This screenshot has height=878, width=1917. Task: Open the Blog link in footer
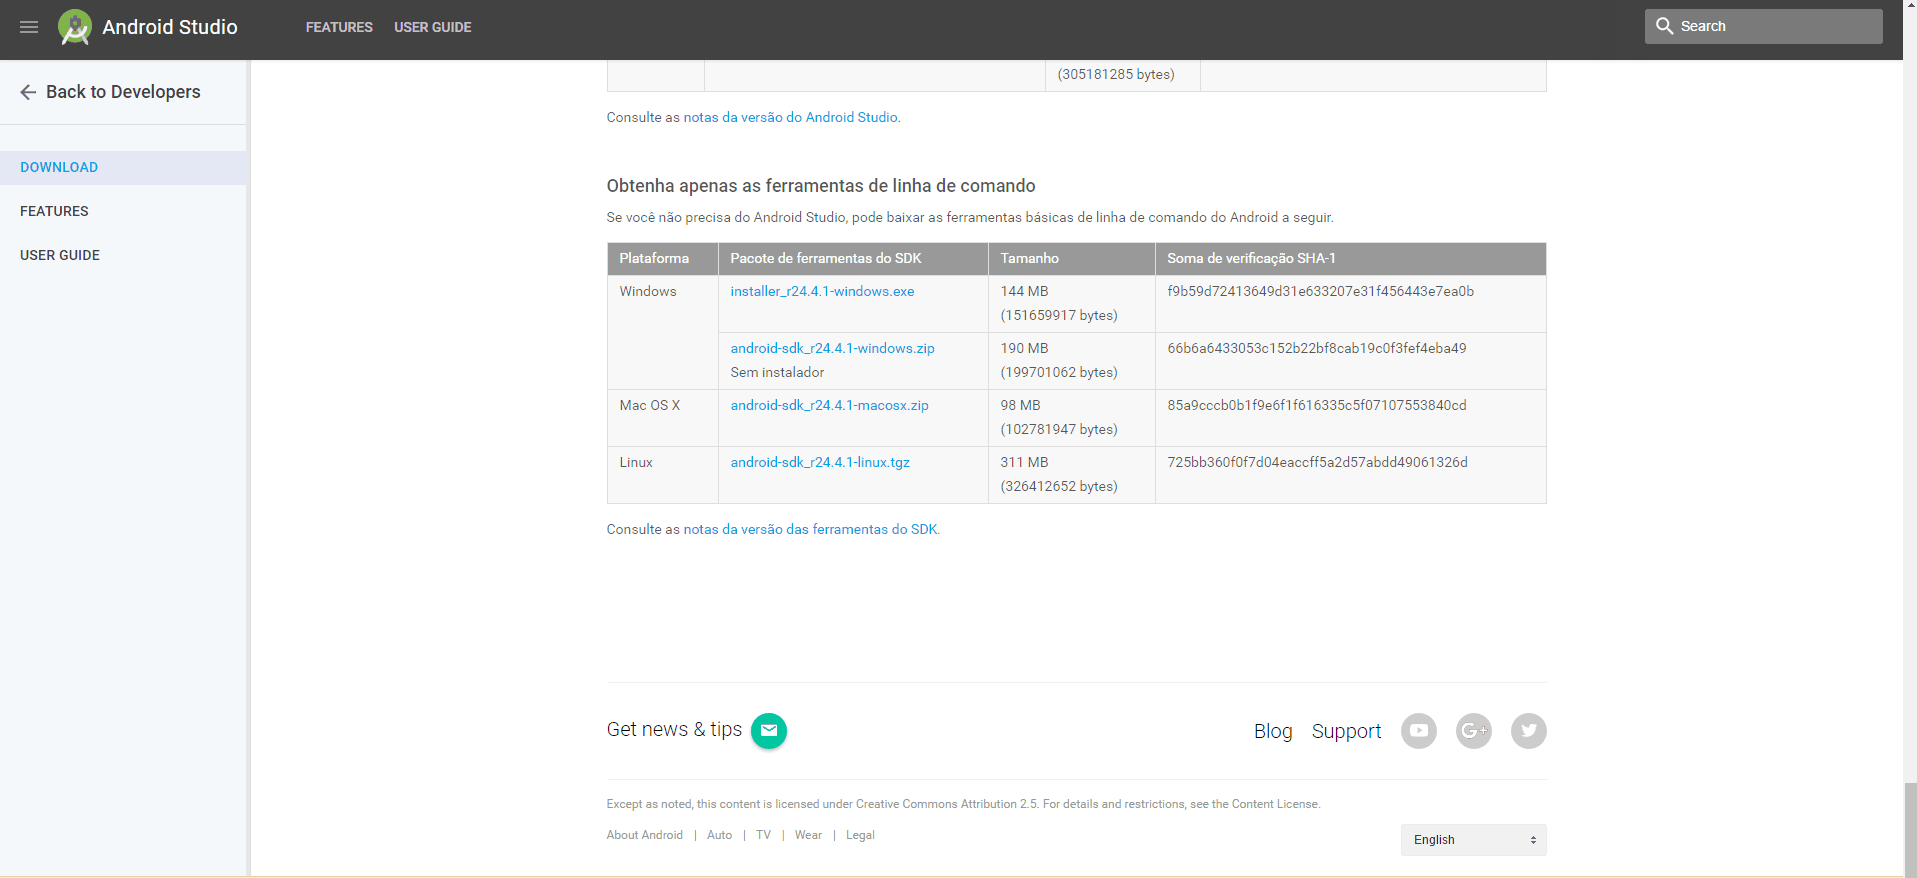(x=1273, y=731)
